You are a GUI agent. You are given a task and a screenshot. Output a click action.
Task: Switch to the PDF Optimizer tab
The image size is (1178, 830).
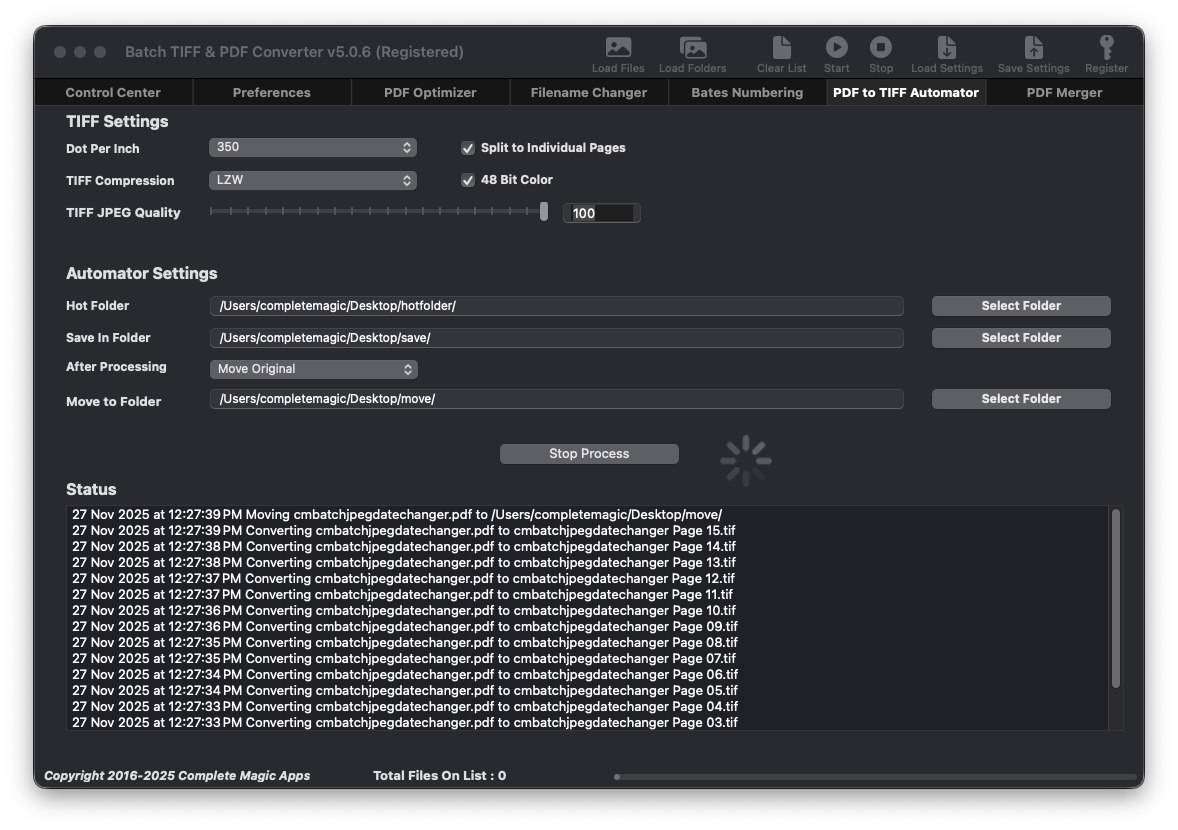click(x=430, y=93)
